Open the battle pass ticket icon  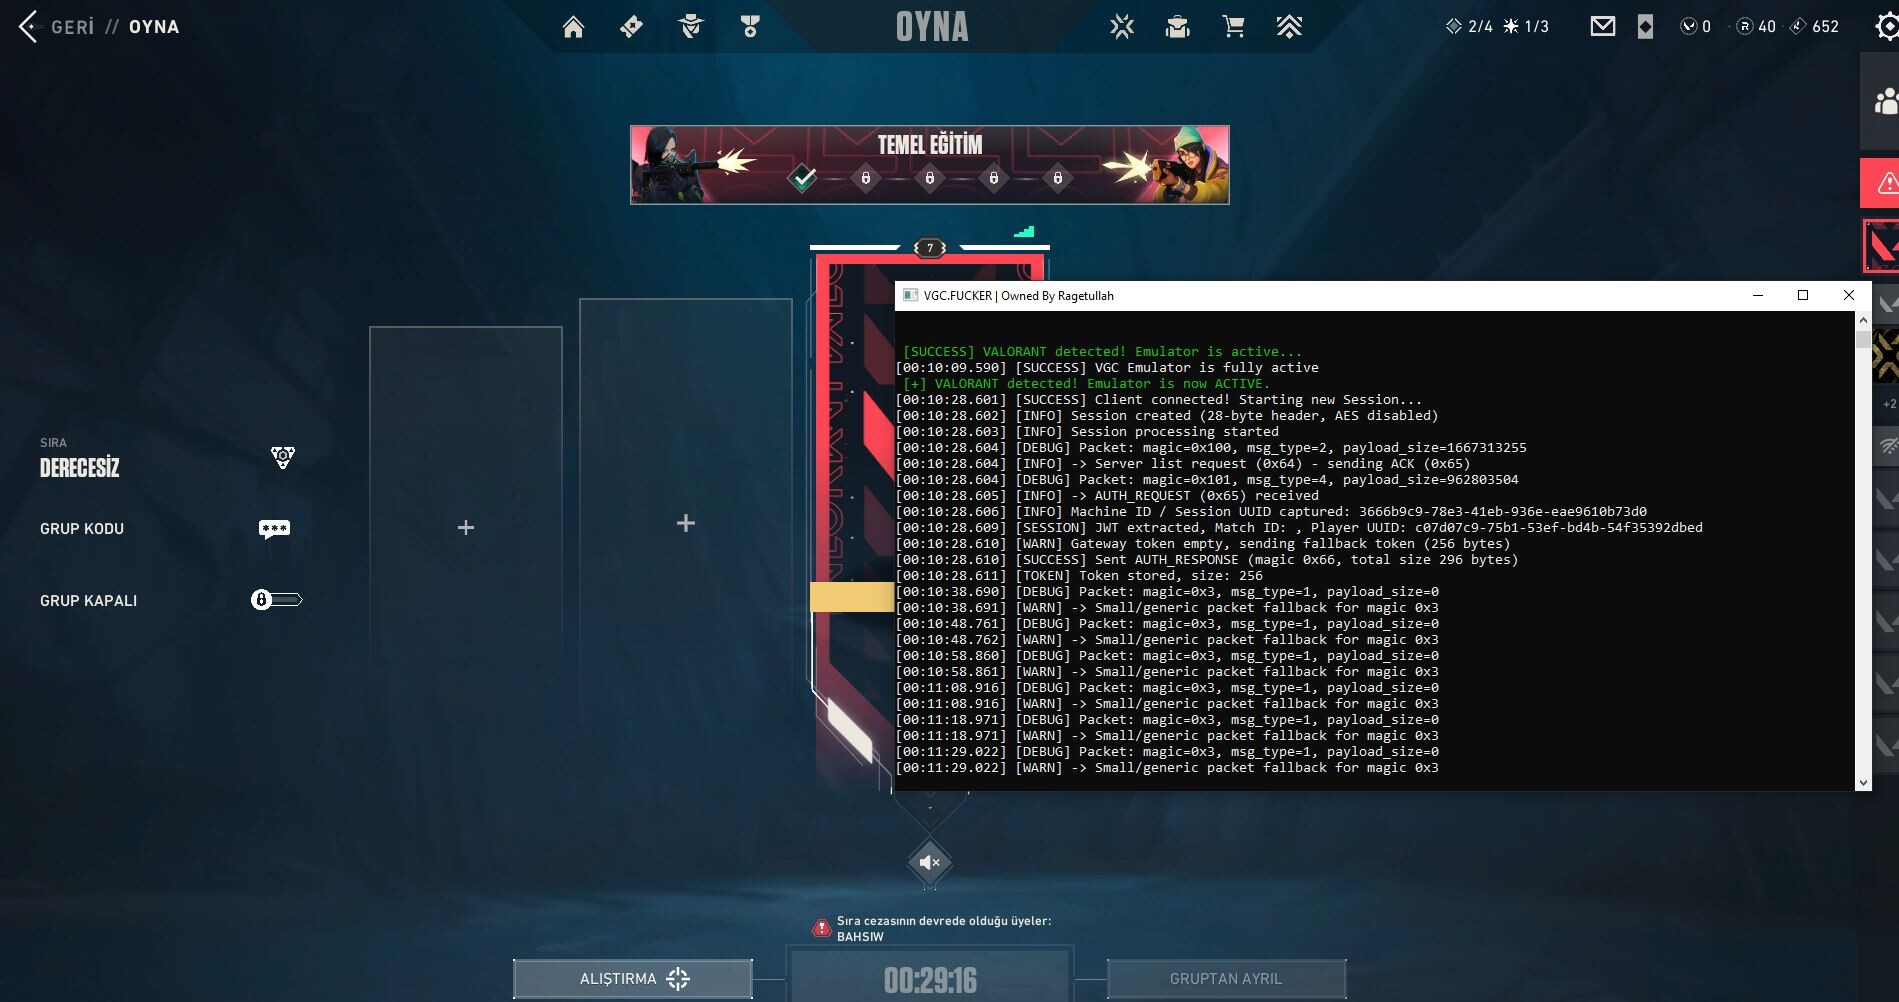[x=631, y=27]
